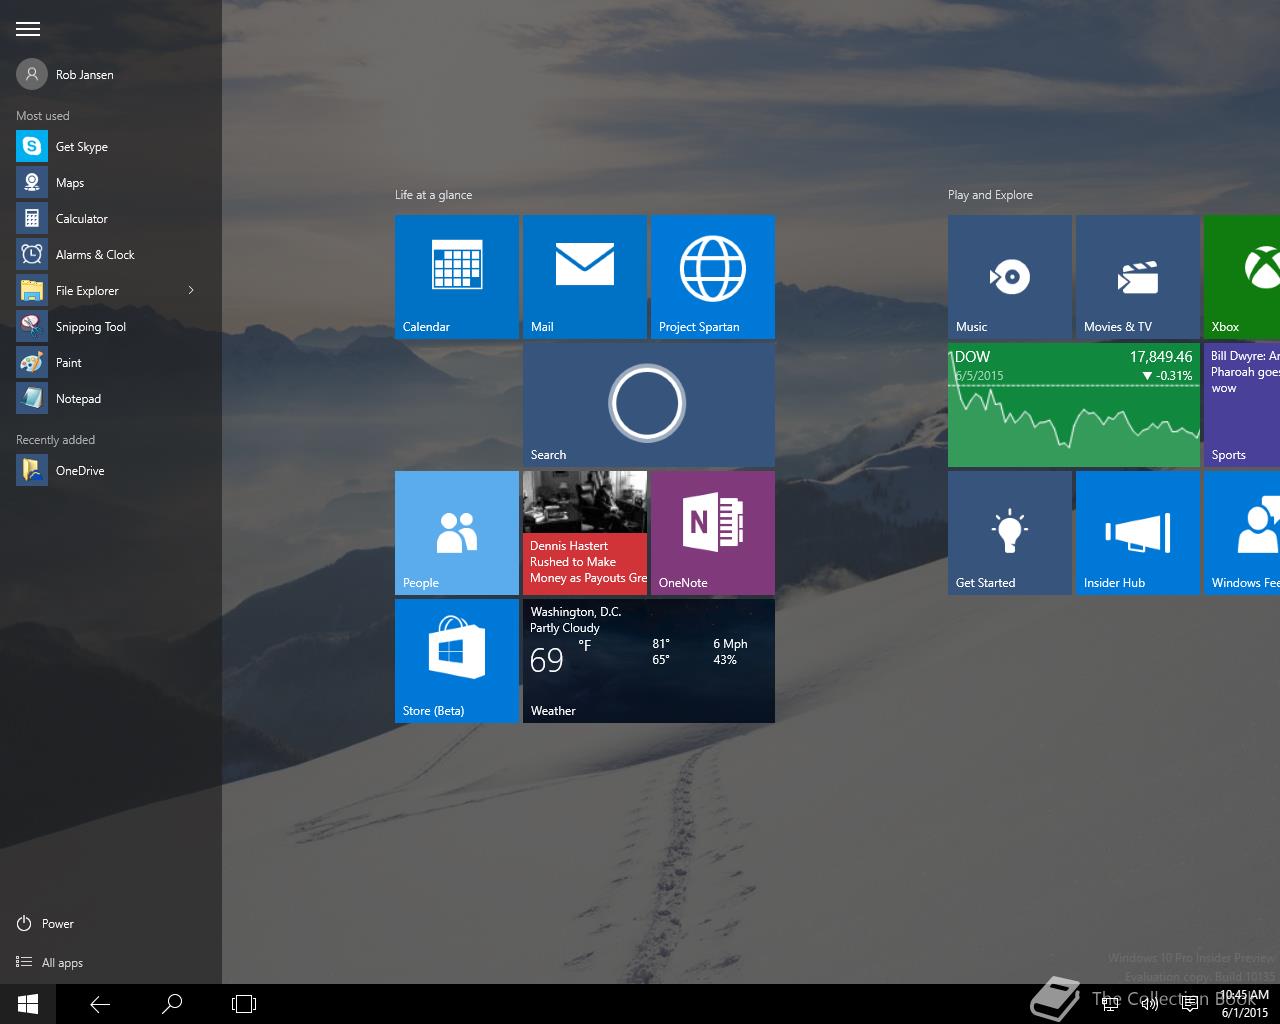Open Movies & TV tile
Image resolution: width=1280 pixels, height=1024 pixels.
click(1138, 277)
